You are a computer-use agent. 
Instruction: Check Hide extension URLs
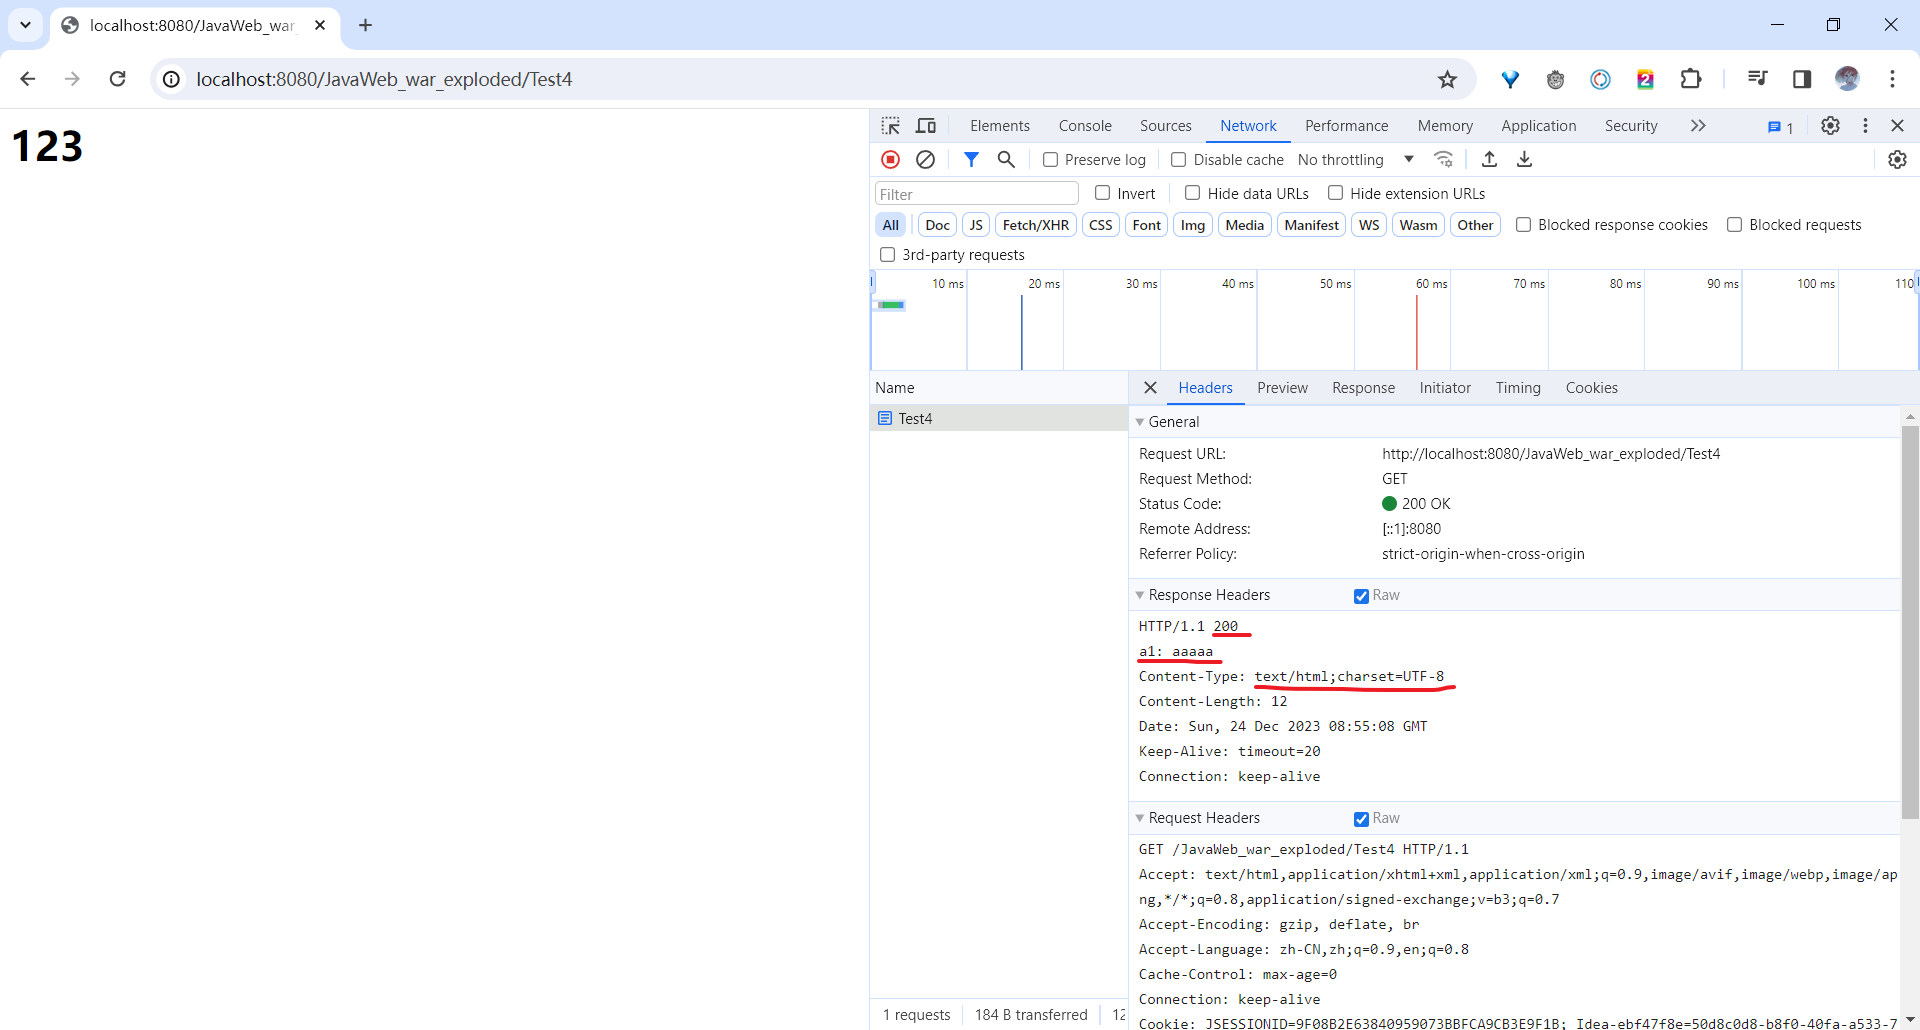click(1335, 193)
